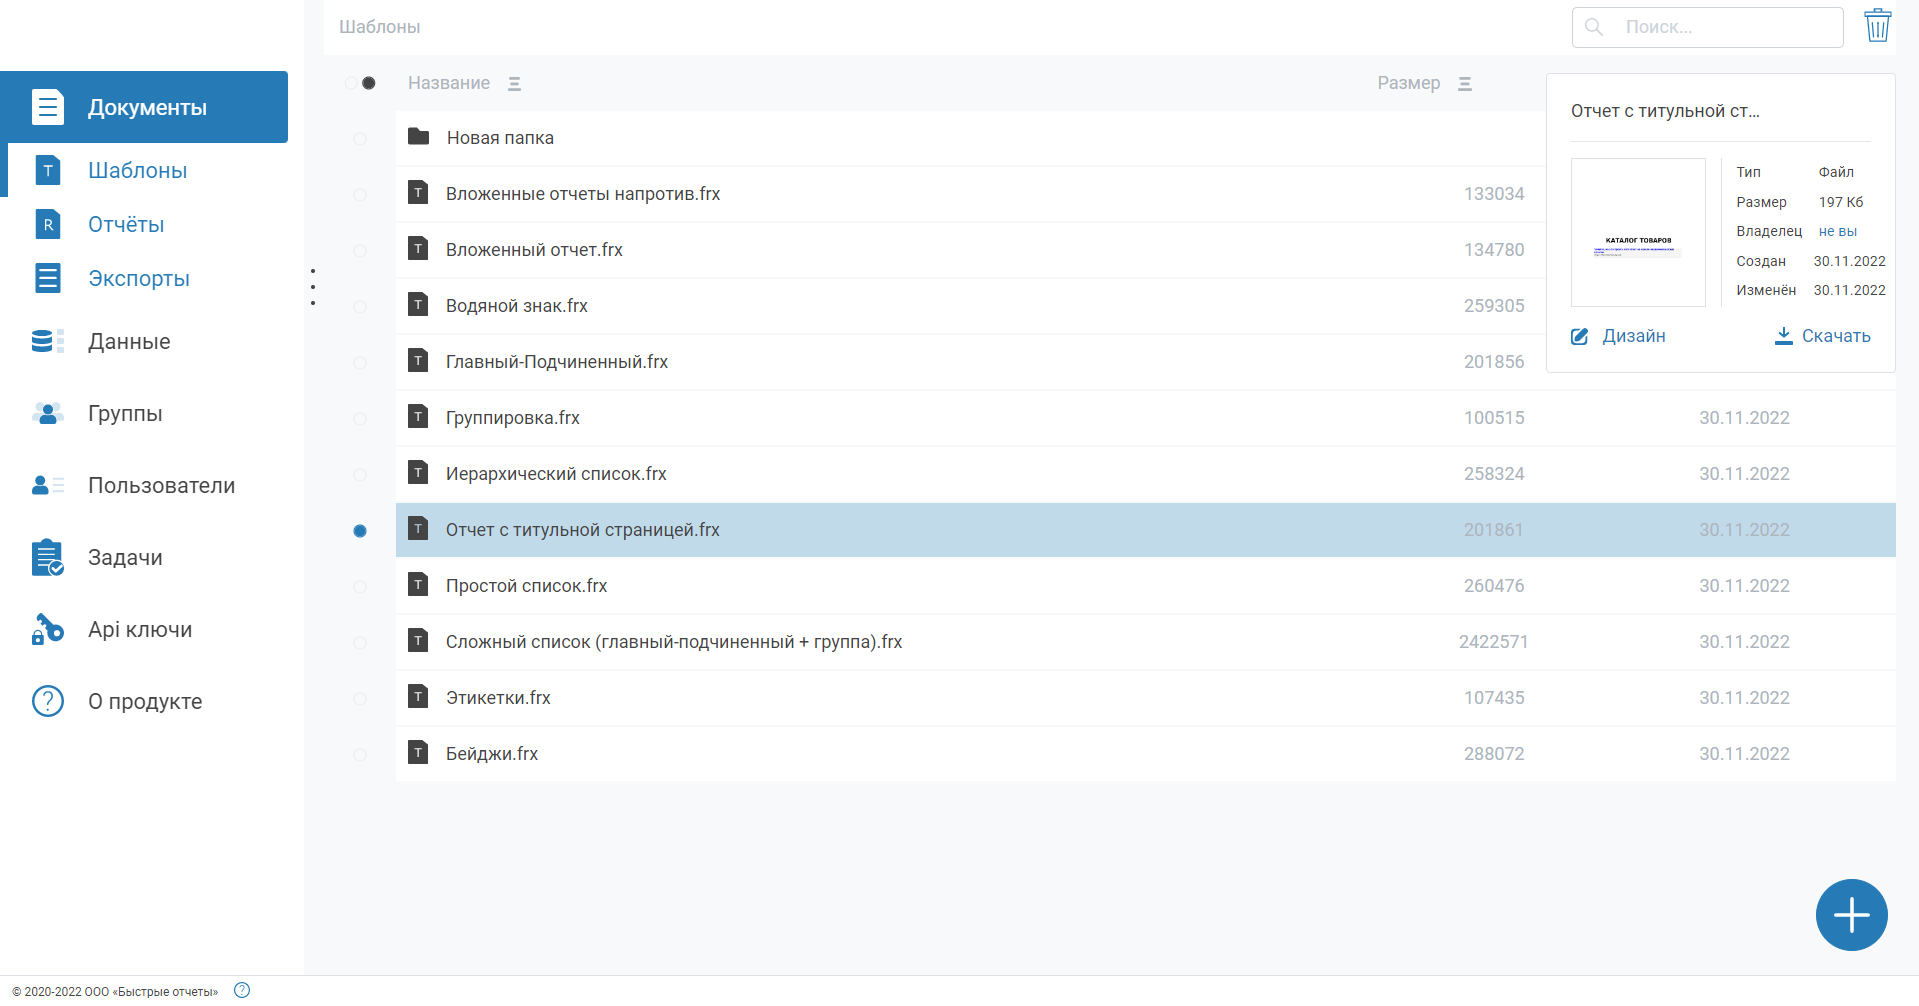Click the Шаблоны breadcrumb

tap(379, 27)
